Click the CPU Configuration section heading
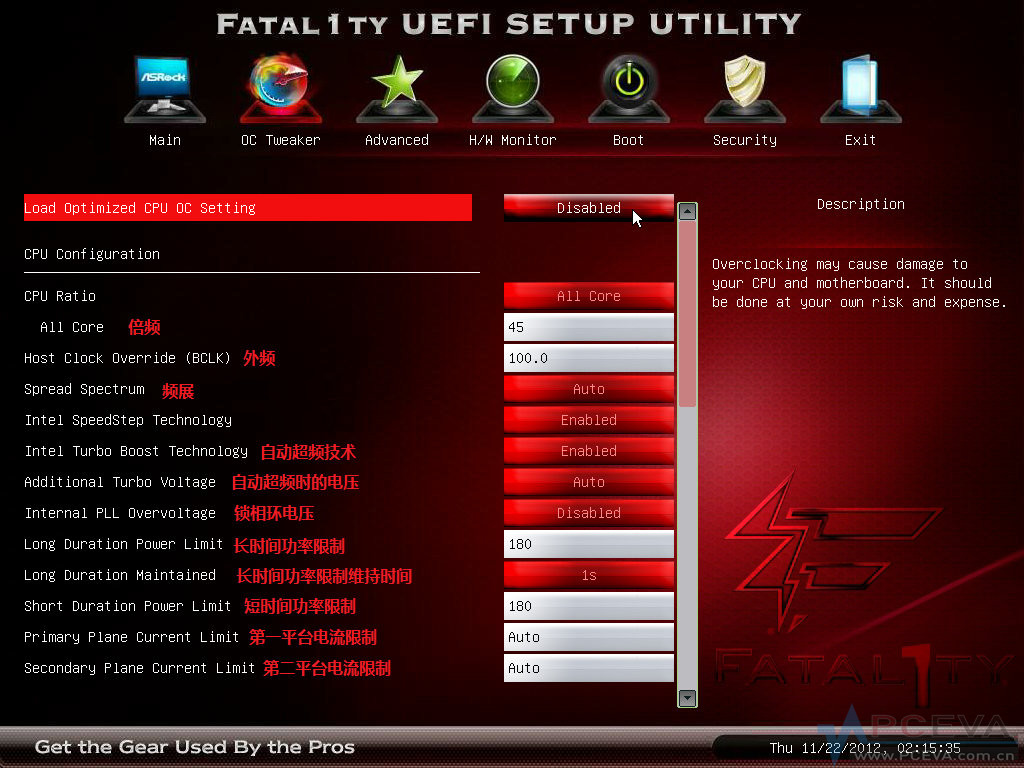This screenshot has height=768, width=1024. tap(92, 255)
